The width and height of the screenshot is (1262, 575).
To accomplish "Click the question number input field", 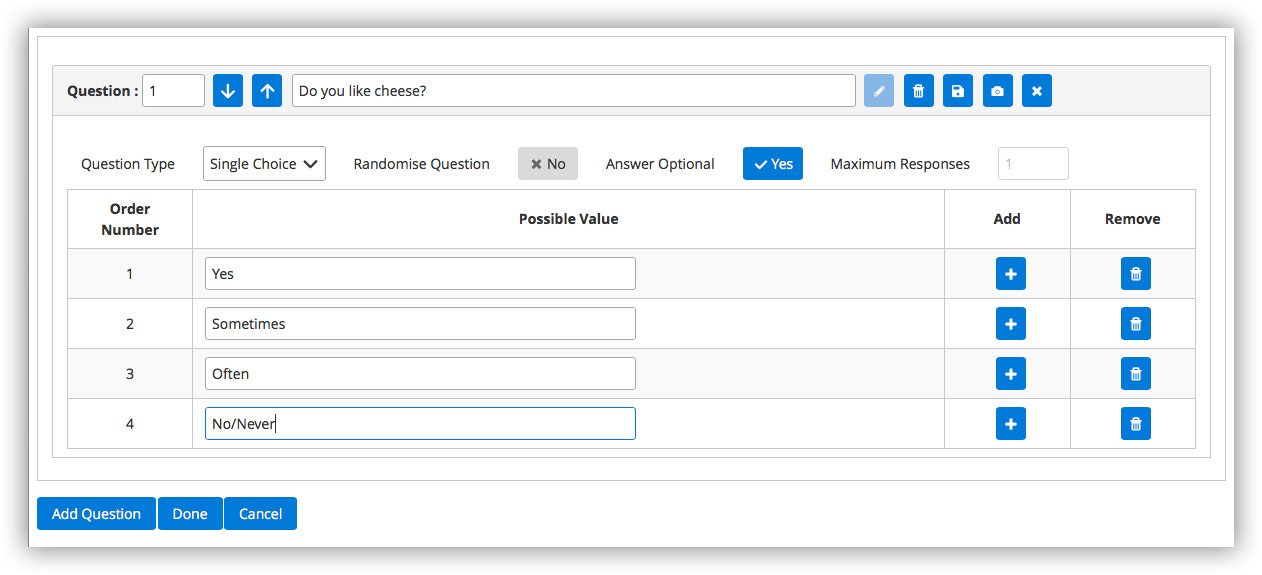I will [x=173, y=91].
